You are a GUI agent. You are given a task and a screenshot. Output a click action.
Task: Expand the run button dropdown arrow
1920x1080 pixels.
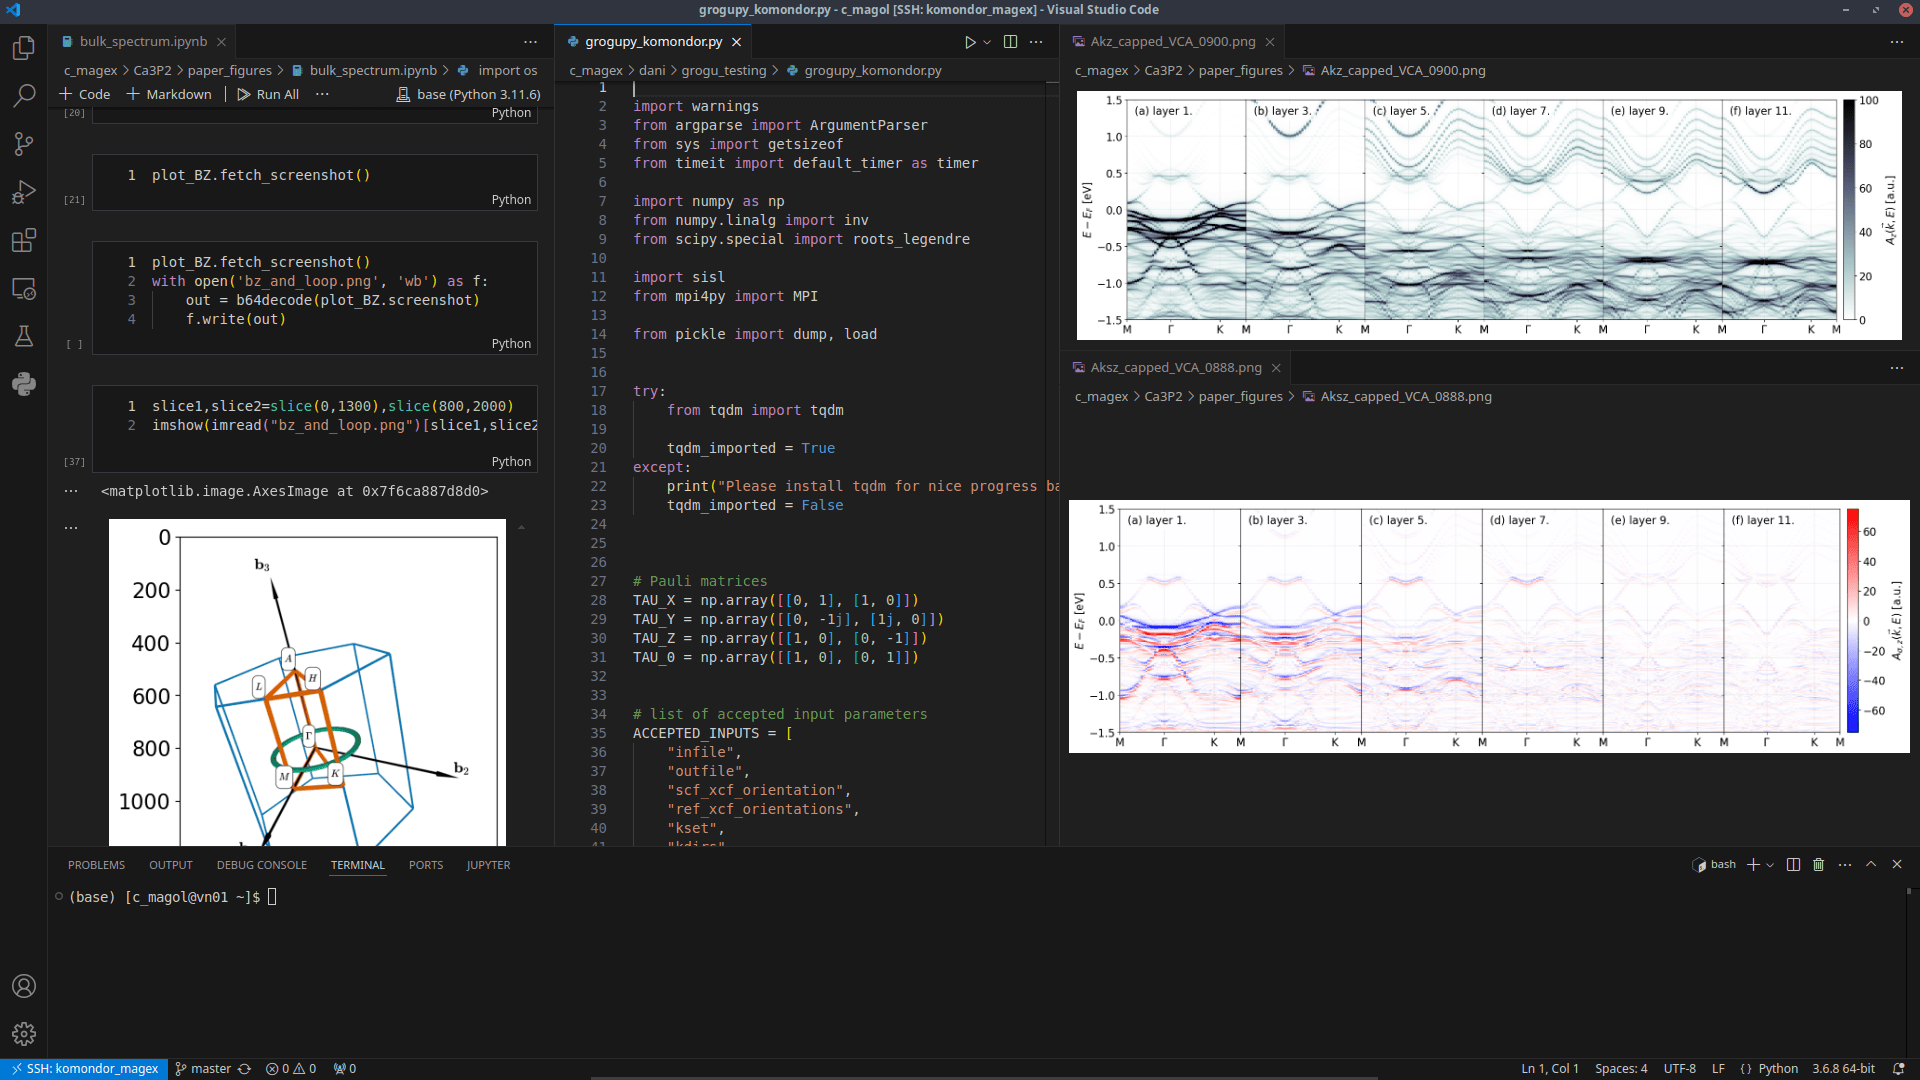coord(987,42)
